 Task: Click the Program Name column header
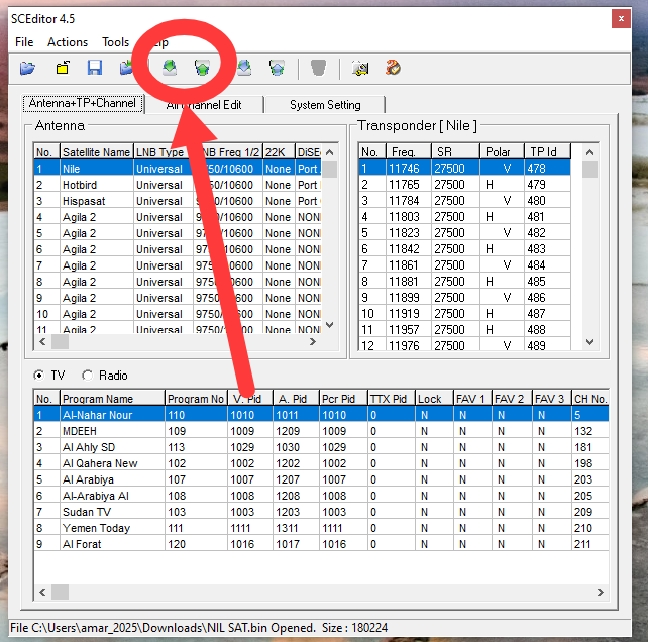[x=112, y=399]
